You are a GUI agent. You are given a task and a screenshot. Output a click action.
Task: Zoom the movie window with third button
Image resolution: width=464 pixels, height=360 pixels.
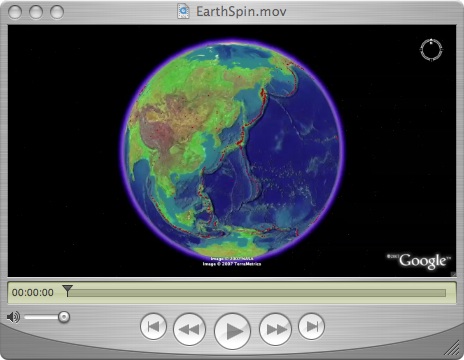(x=57, y=12)
